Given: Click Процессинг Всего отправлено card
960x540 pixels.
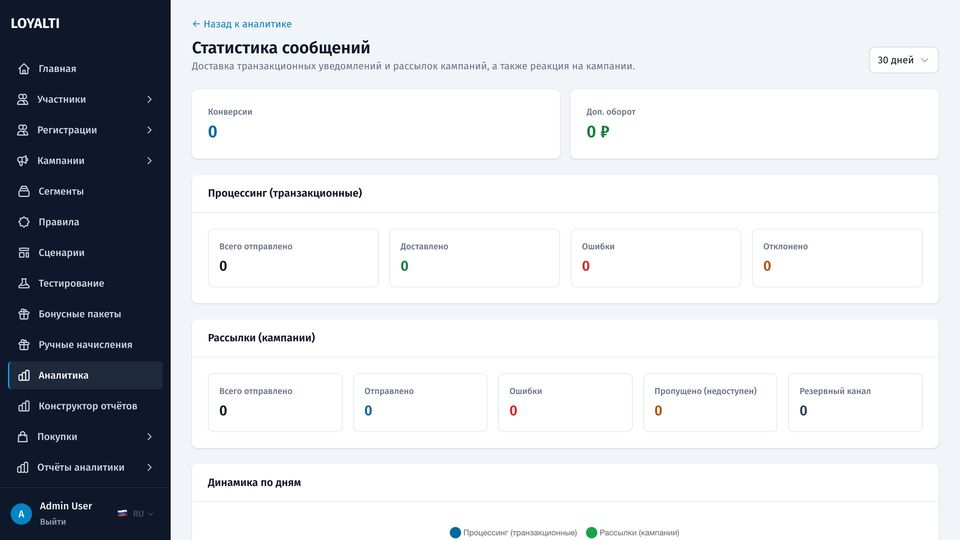Looking at the screenshot, I should (x=293, y=258).
